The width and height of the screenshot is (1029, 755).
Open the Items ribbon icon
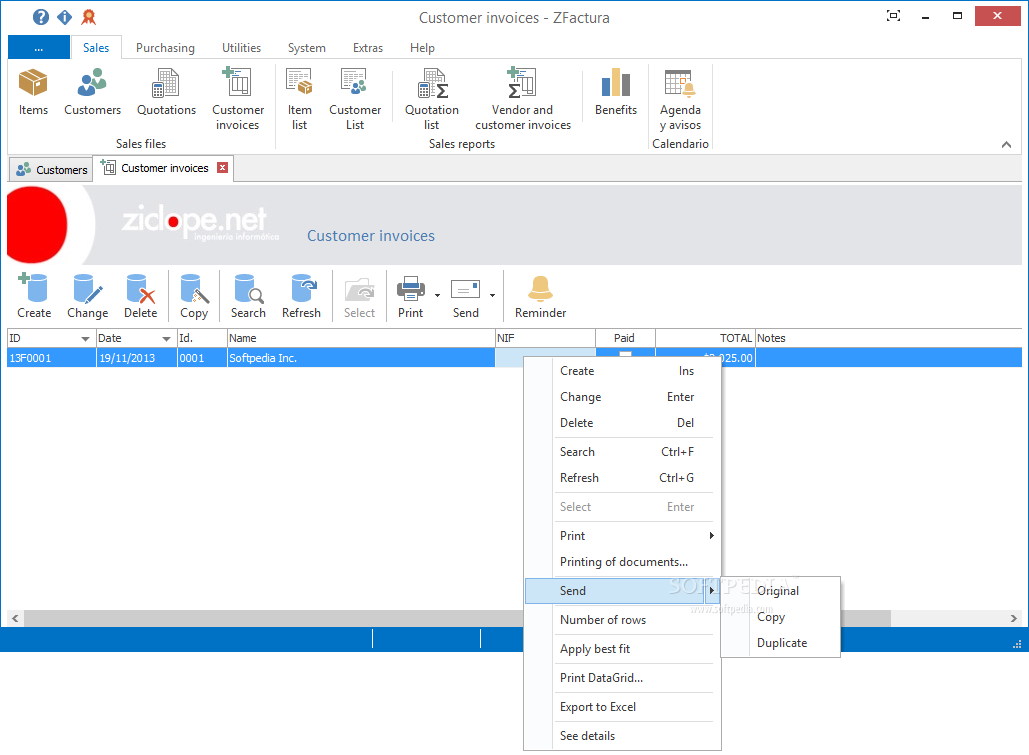pos(33,92)
